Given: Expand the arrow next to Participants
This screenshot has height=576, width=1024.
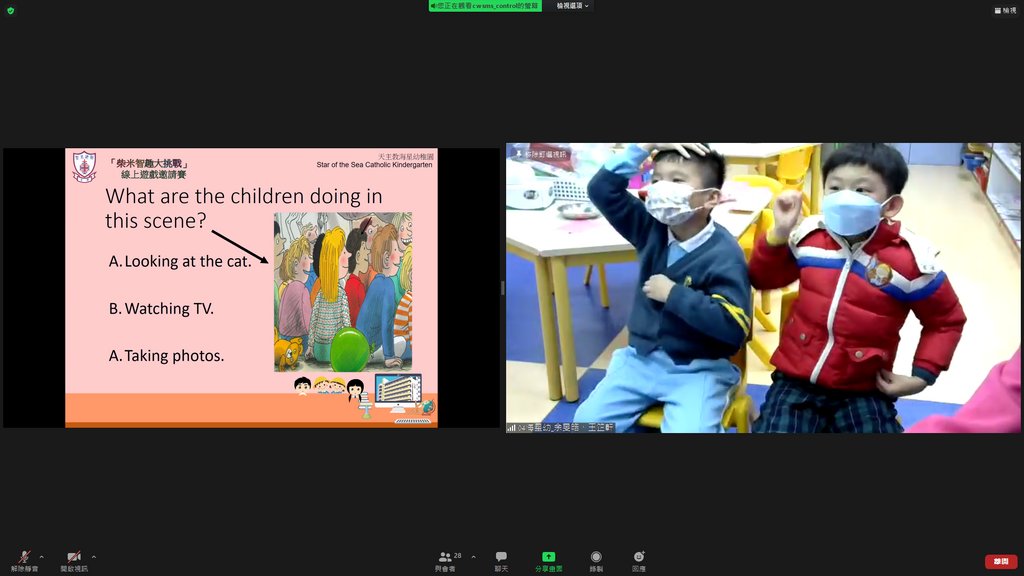Looking at the screenshot, I should (x=473, y=557).
